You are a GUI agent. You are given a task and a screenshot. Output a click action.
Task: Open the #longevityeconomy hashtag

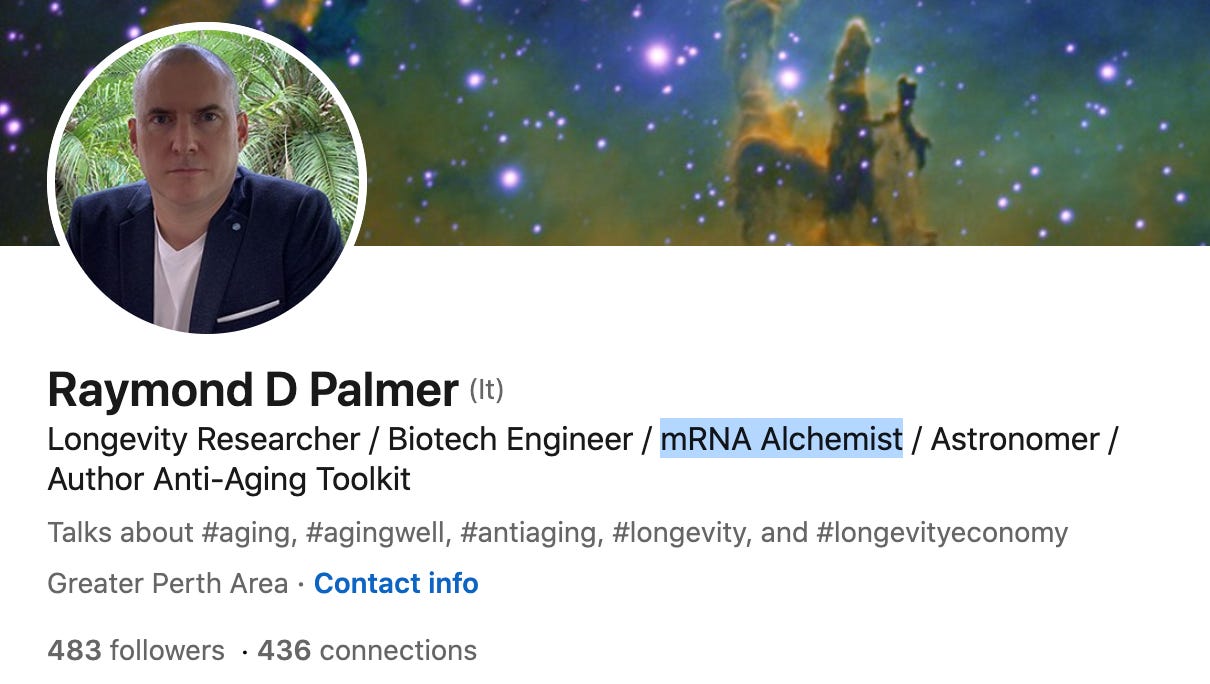942,533
